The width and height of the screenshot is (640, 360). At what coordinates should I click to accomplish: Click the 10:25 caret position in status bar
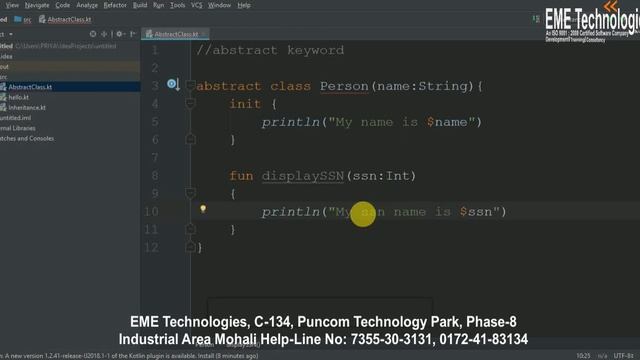pos(583,356)
